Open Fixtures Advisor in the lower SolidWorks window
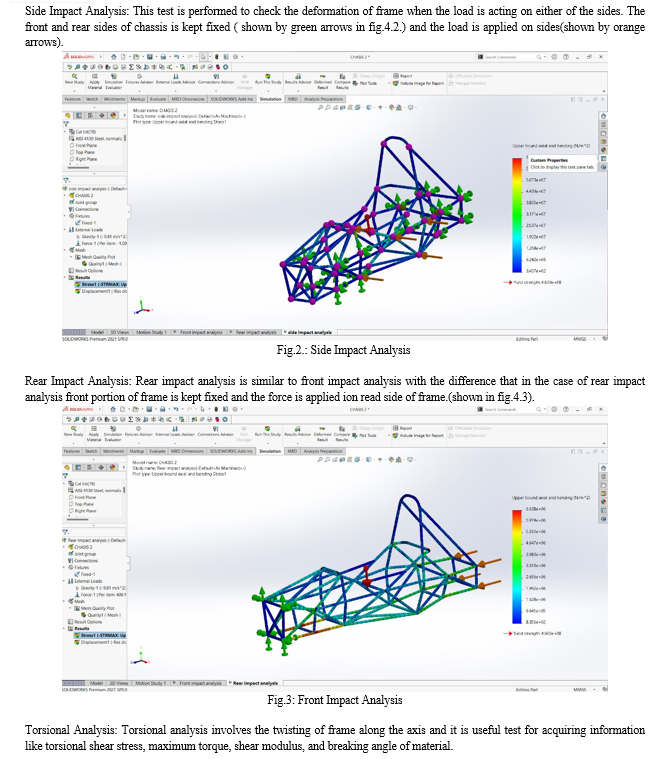671x759 pixels. click(140, 434)
